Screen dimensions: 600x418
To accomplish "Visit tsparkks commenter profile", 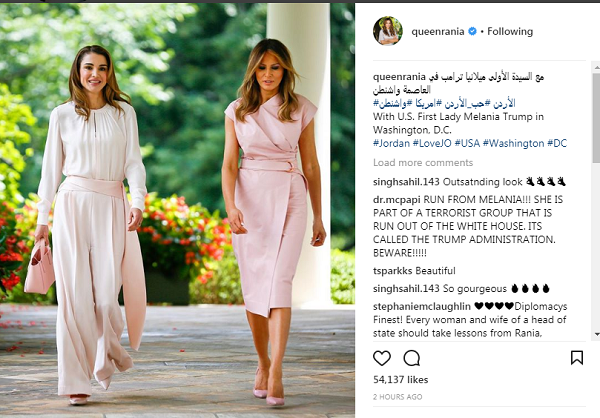I will (x=393, y=271).
